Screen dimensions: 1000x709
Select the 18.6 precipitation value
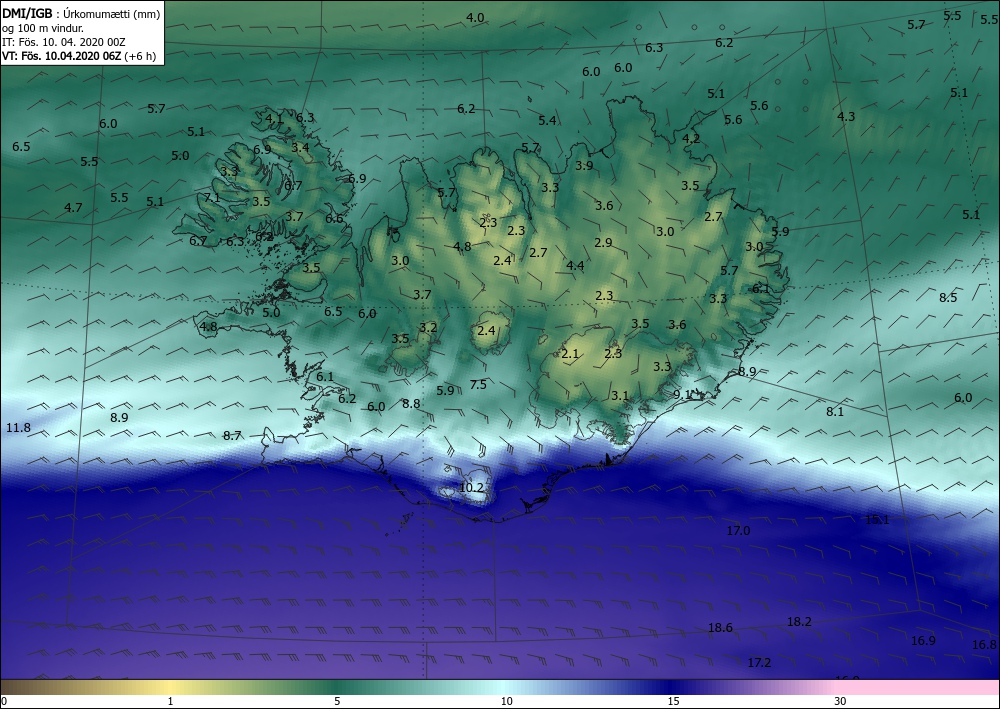click(720, 628)
